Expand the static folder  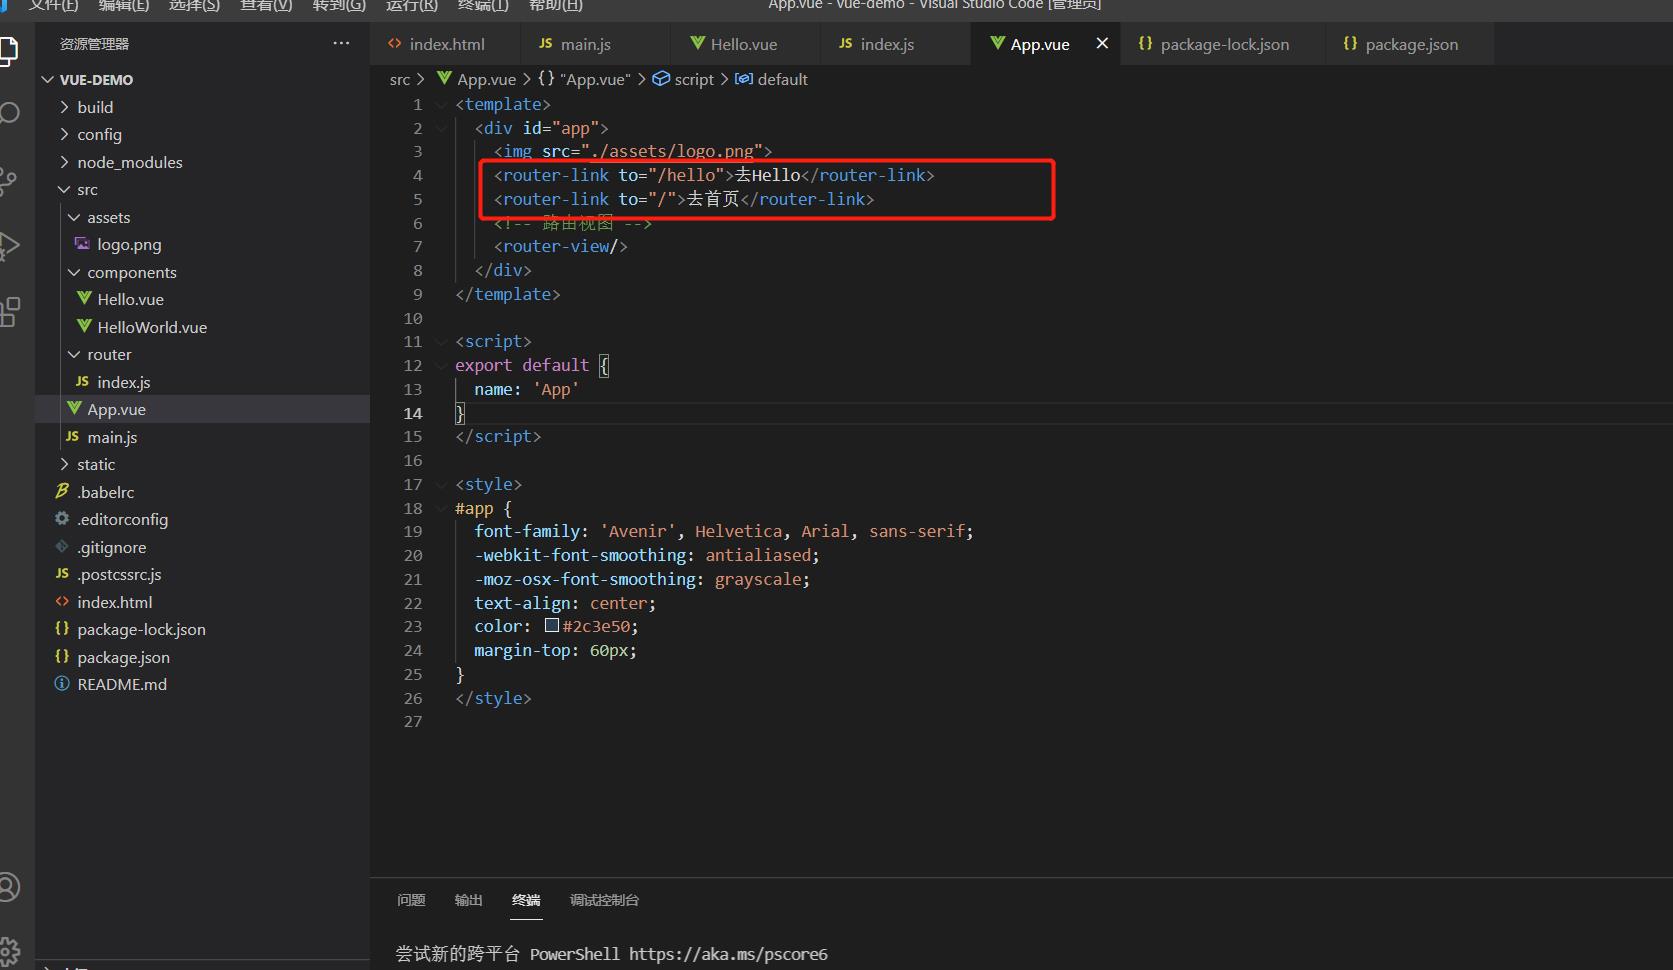click(65, 464)
